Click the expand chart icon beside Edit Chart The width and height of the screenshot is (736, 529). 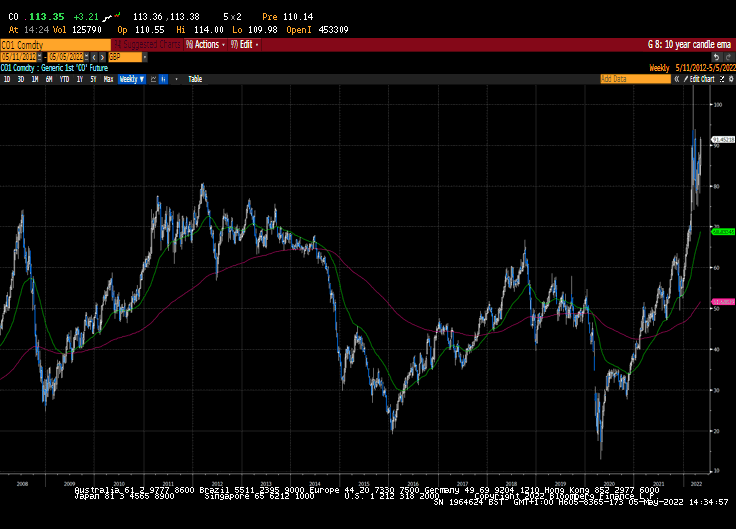(x=722, y=79)
